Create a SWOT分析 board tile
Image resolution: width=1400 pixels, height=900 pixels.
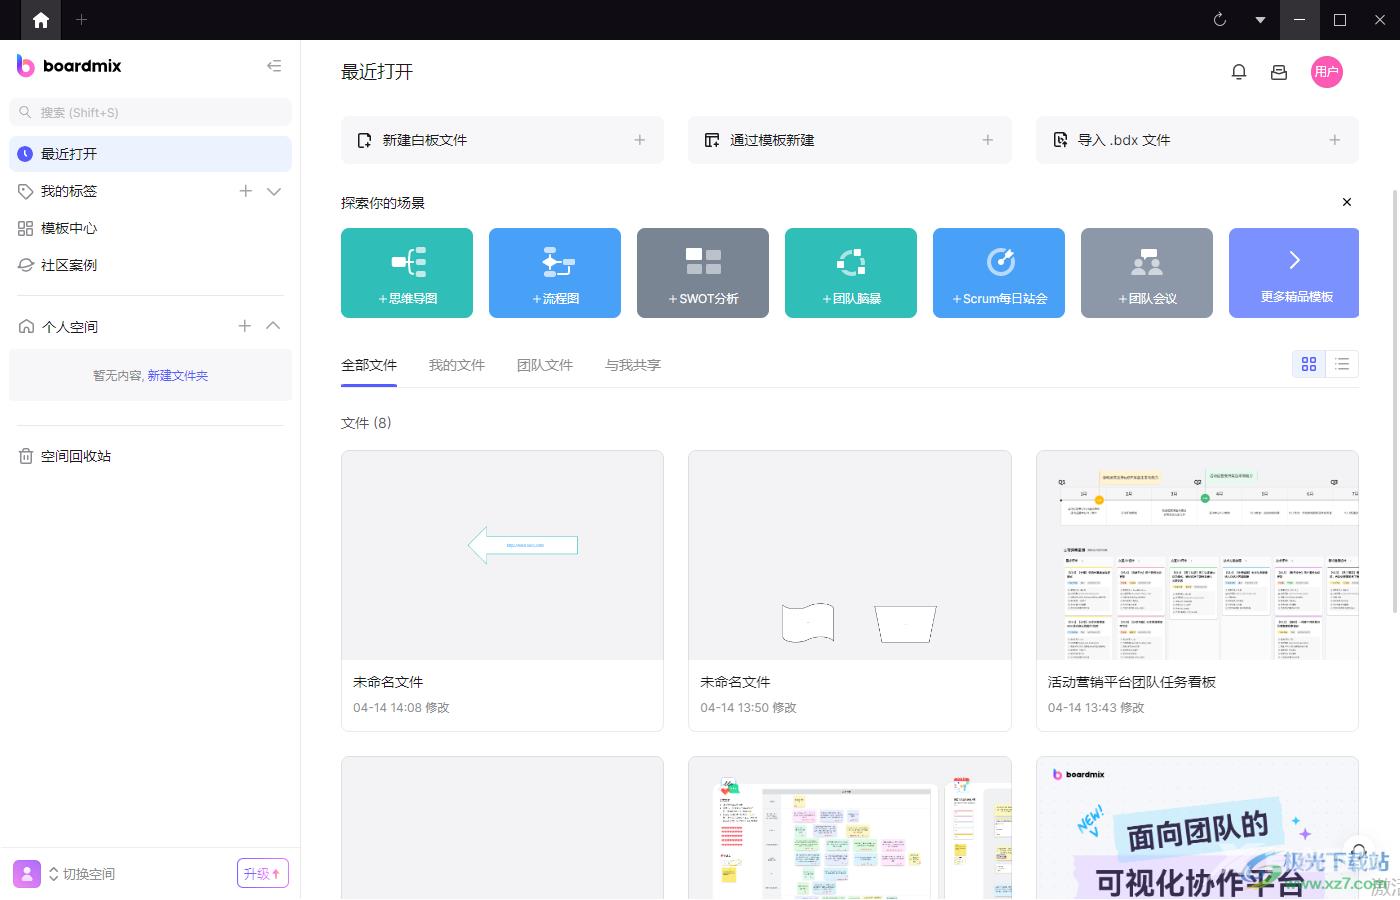(x=703, y=273)
